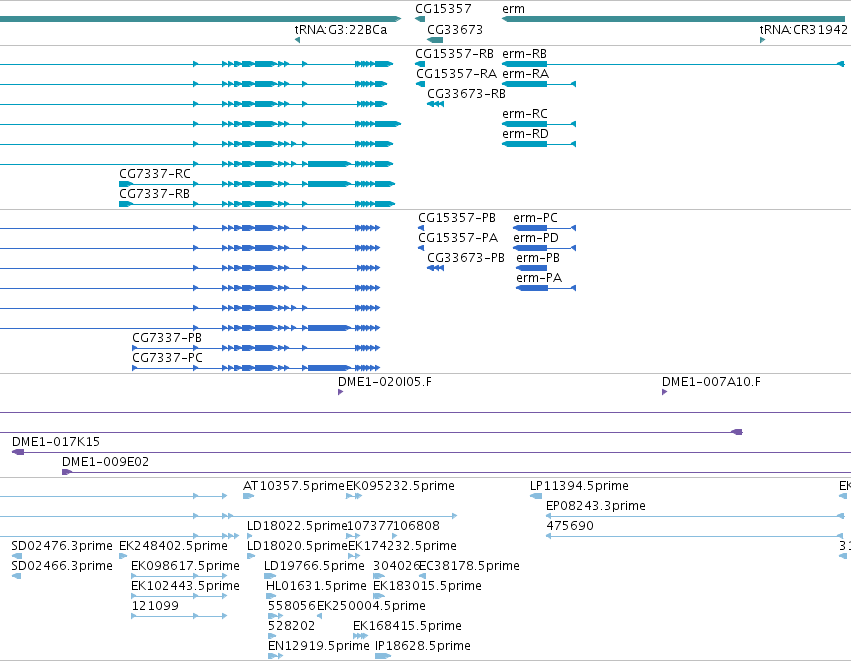The image size is (851, 661).
Task: Select the CG33673 gene feature
Action: pos(435,40)
